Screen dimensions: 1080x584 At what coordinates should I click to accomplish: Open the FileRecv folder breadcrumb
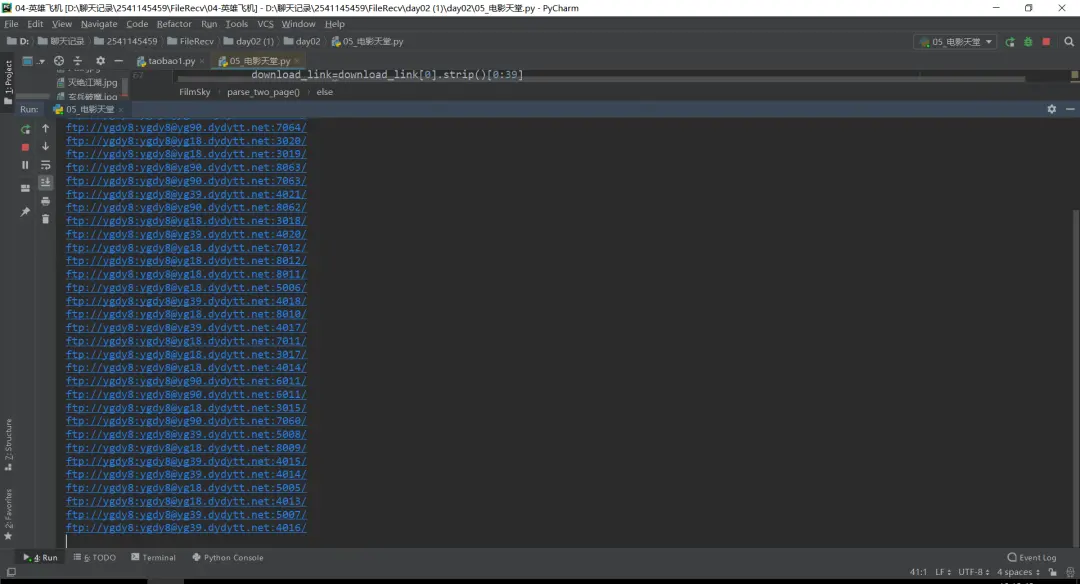[191, 41]
